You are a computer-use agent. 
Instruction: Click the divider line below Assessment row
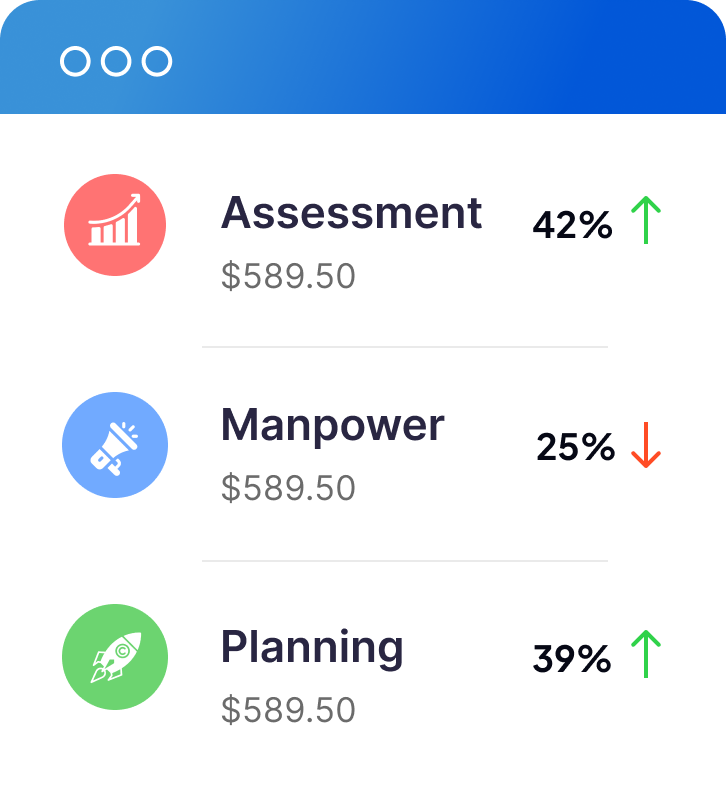click(405, 347)
